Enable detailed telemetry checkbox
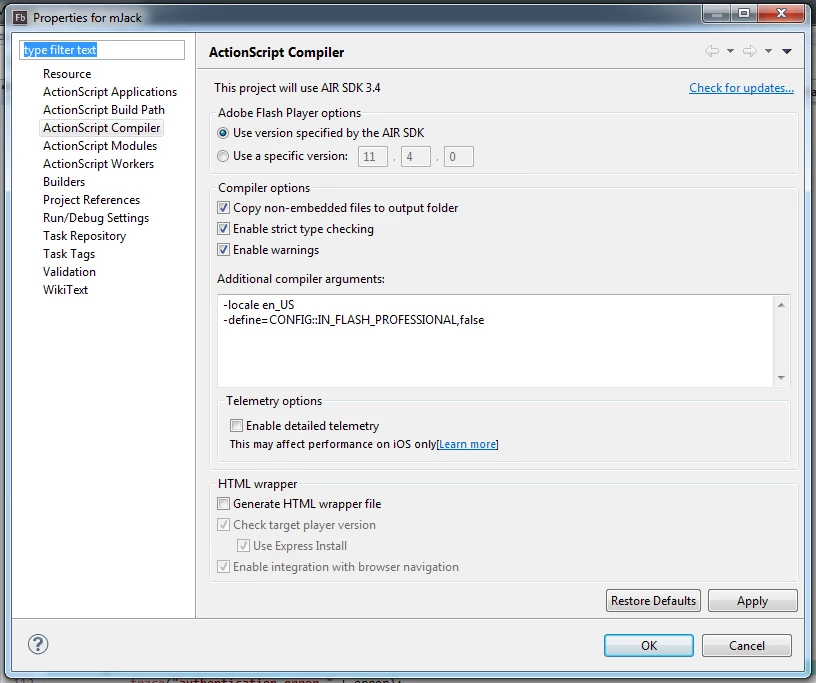The width and height of the screenshot is (816, 683). point(236,426)
